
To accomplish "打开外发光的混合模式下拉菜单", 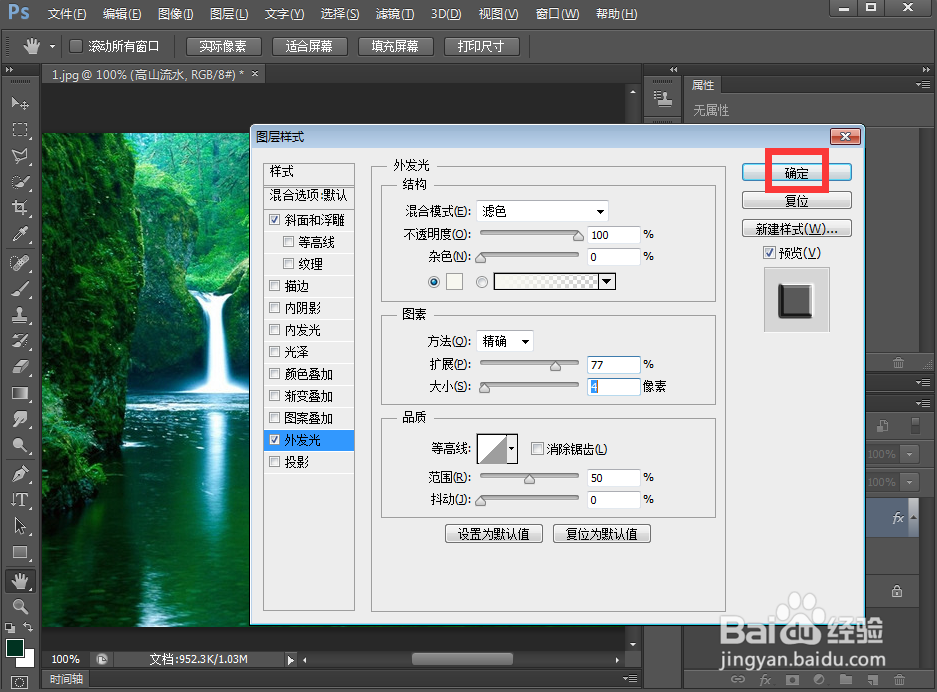I will coord(542,210).
